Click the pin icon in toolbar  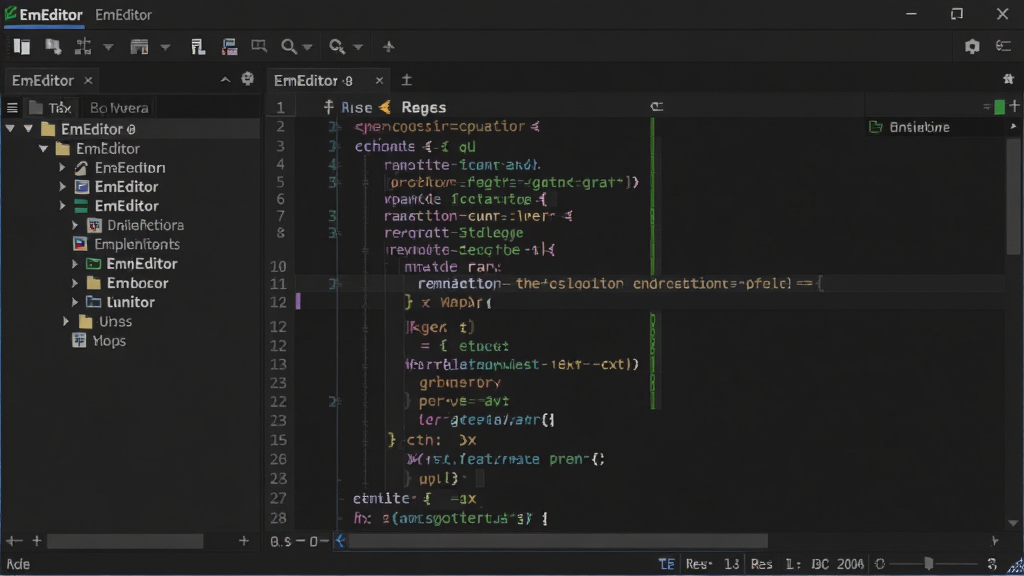point(389,46)
